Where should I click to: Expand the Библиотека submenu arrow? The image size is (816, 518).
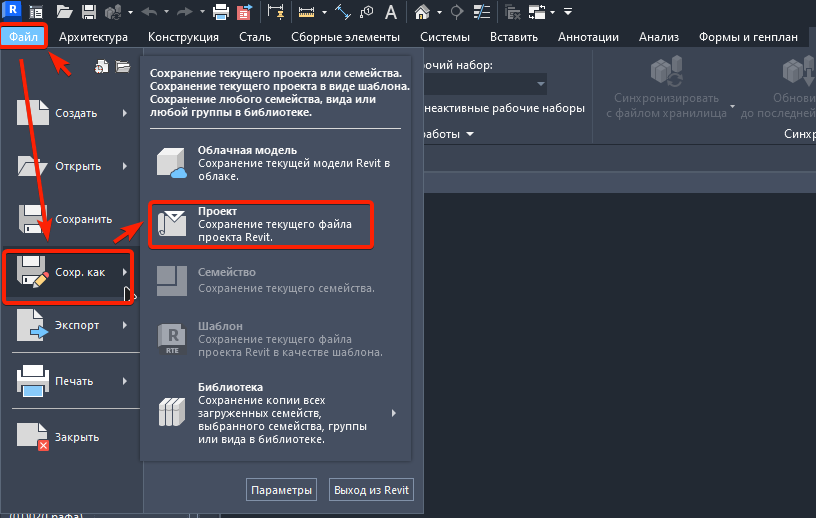click(x=393, y=413)
